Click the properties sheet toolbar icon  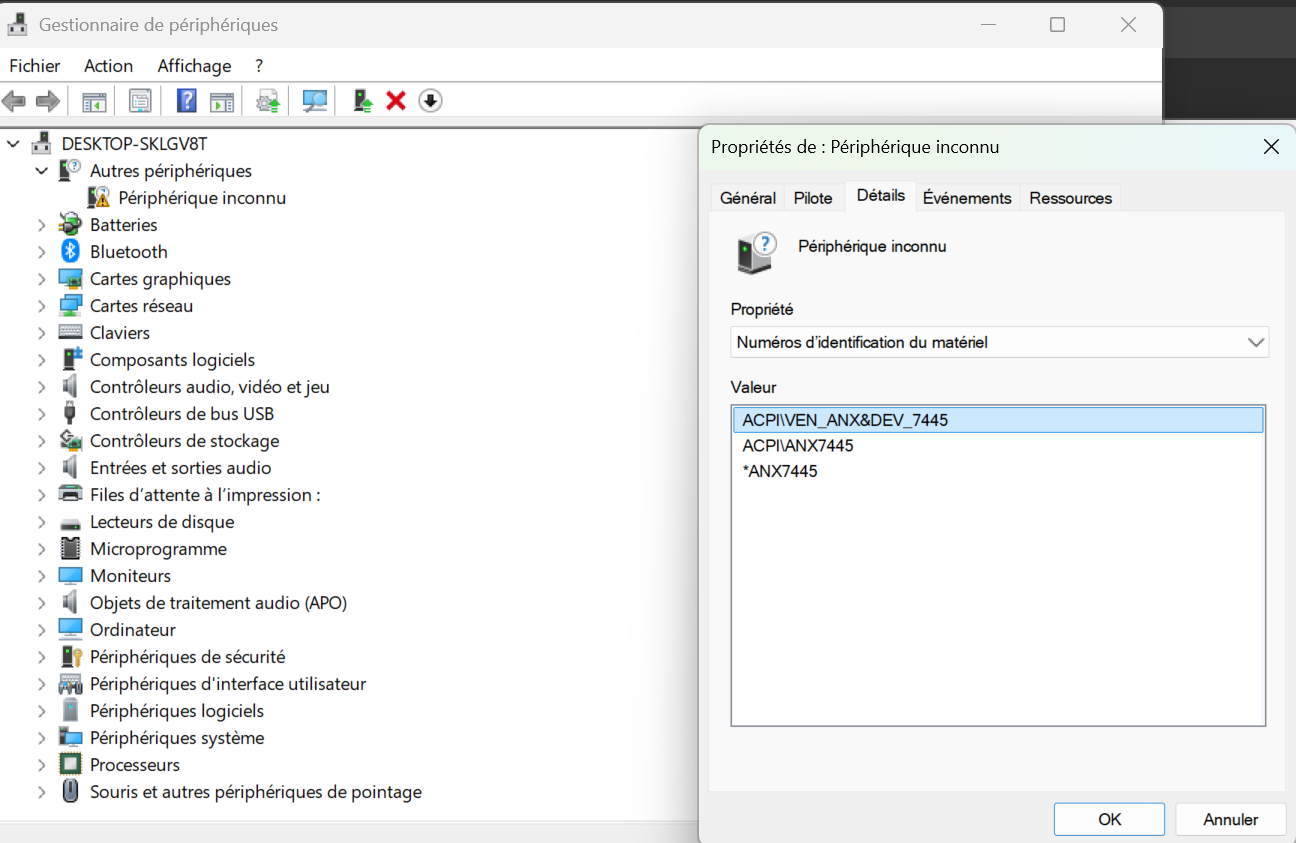pyautogui.click(x=140, y=101)
